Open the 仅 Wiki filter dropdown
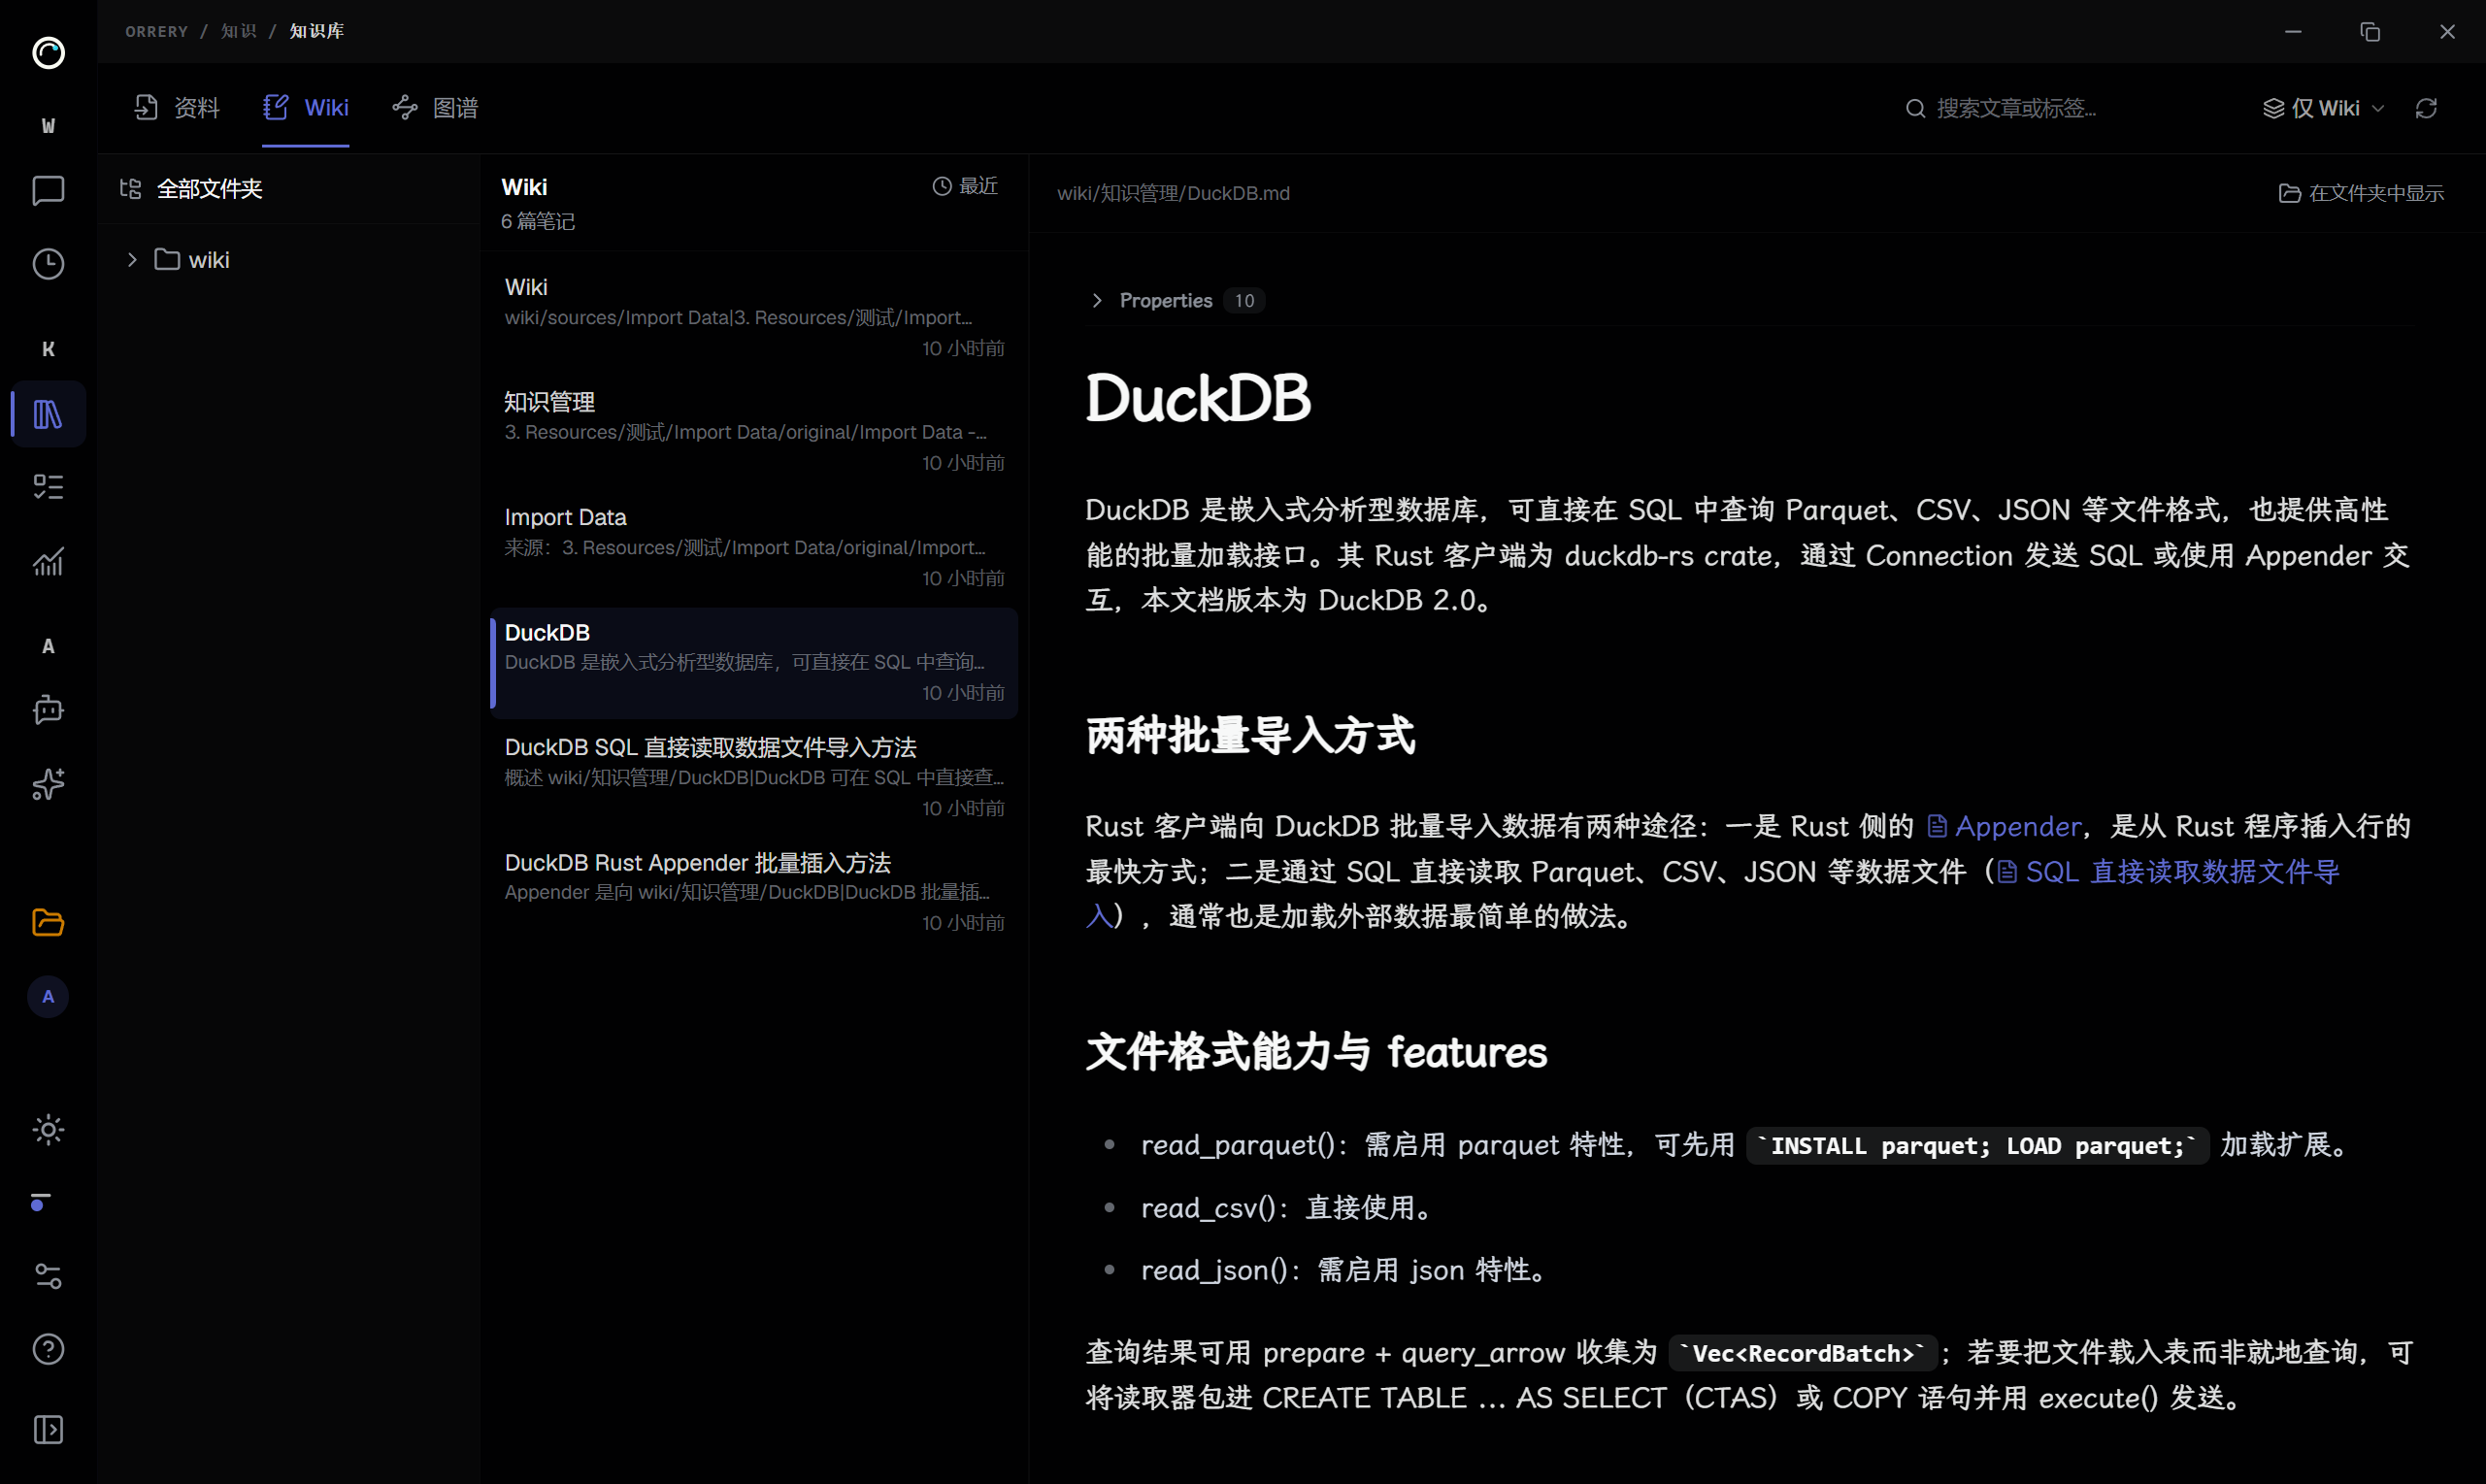 click(x=2324, y=108)
